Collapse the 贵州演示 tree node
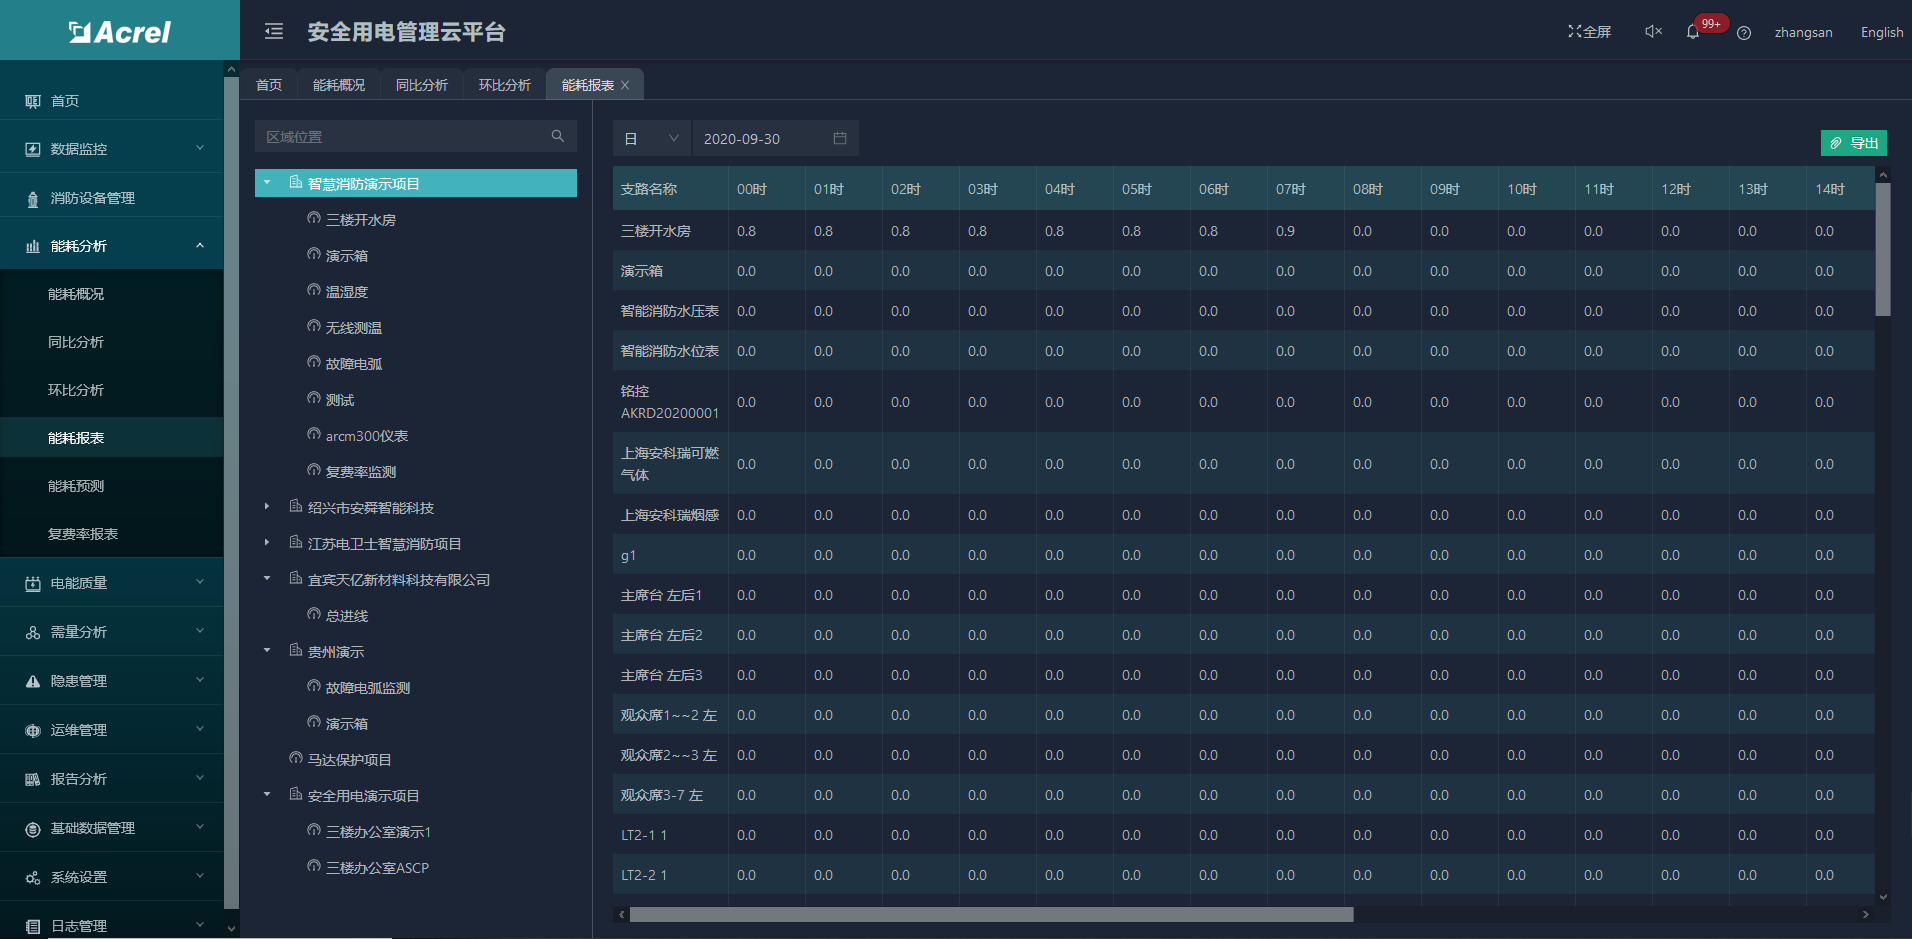The height and width of the screenshot is (939, 1912). [267, 651]
